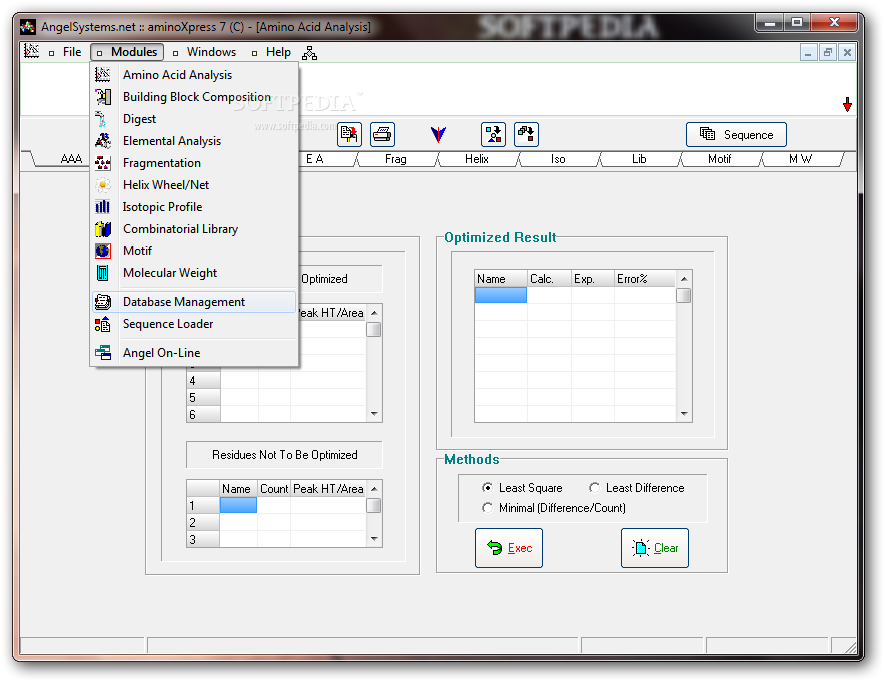
Task: Open the File menu
Action: [66, 52]
